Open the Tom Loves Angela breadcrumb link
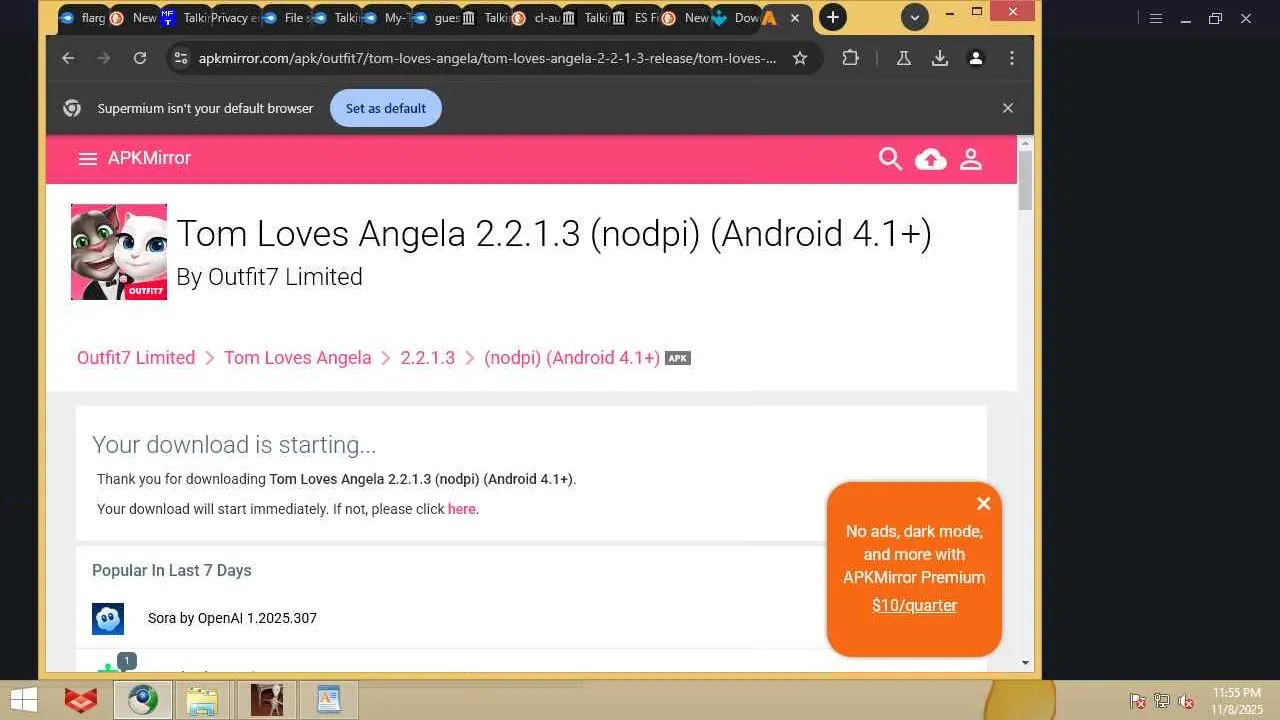 [x=297, y=358]
